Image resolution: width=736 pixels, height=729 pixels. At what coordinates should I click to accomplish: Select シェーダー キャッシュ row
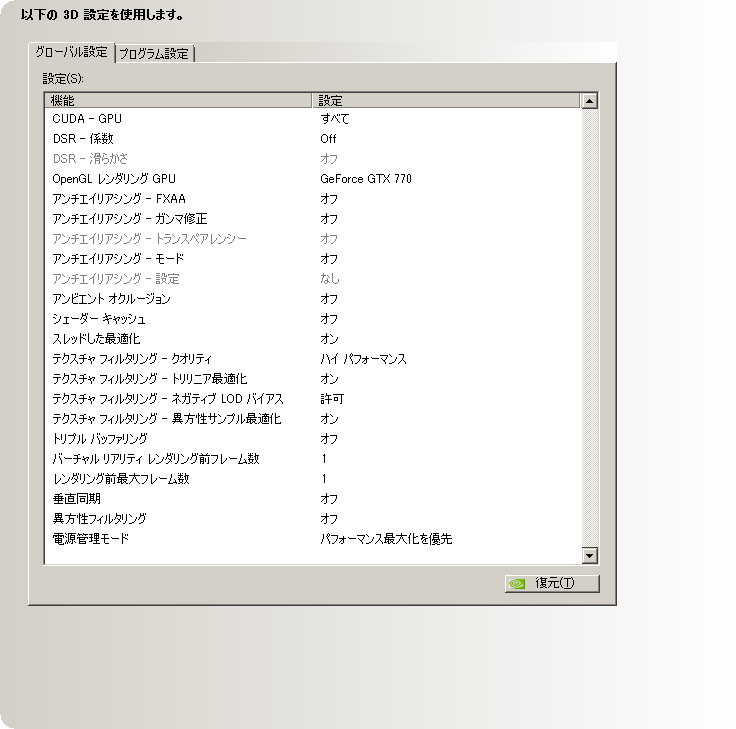[313, 319]
